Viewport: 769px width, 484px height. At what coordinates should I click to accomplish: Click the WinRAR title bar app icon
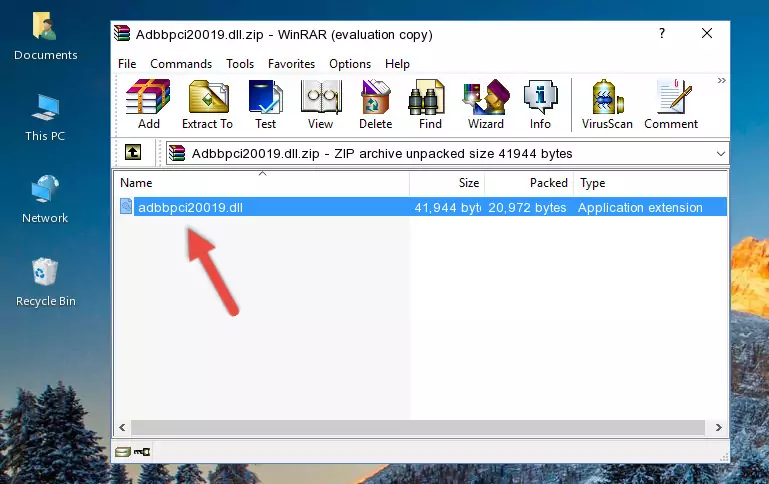tap(122, 33)
